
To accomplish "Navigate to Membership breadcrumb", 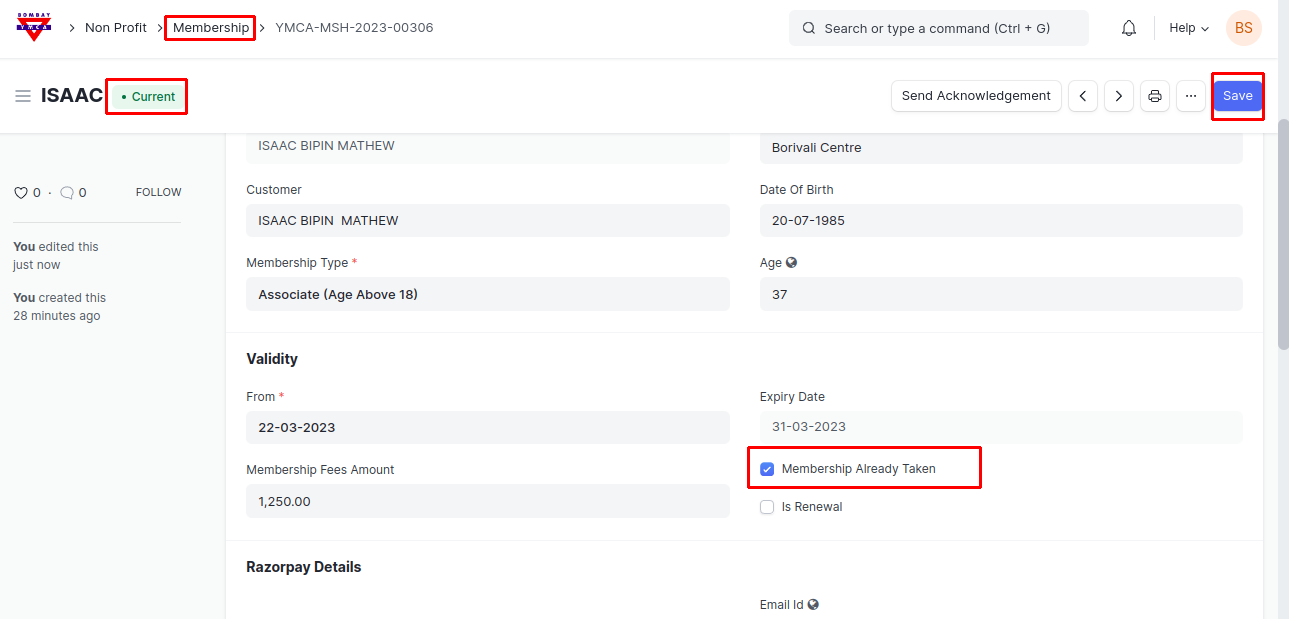I will tap(210, 28).
